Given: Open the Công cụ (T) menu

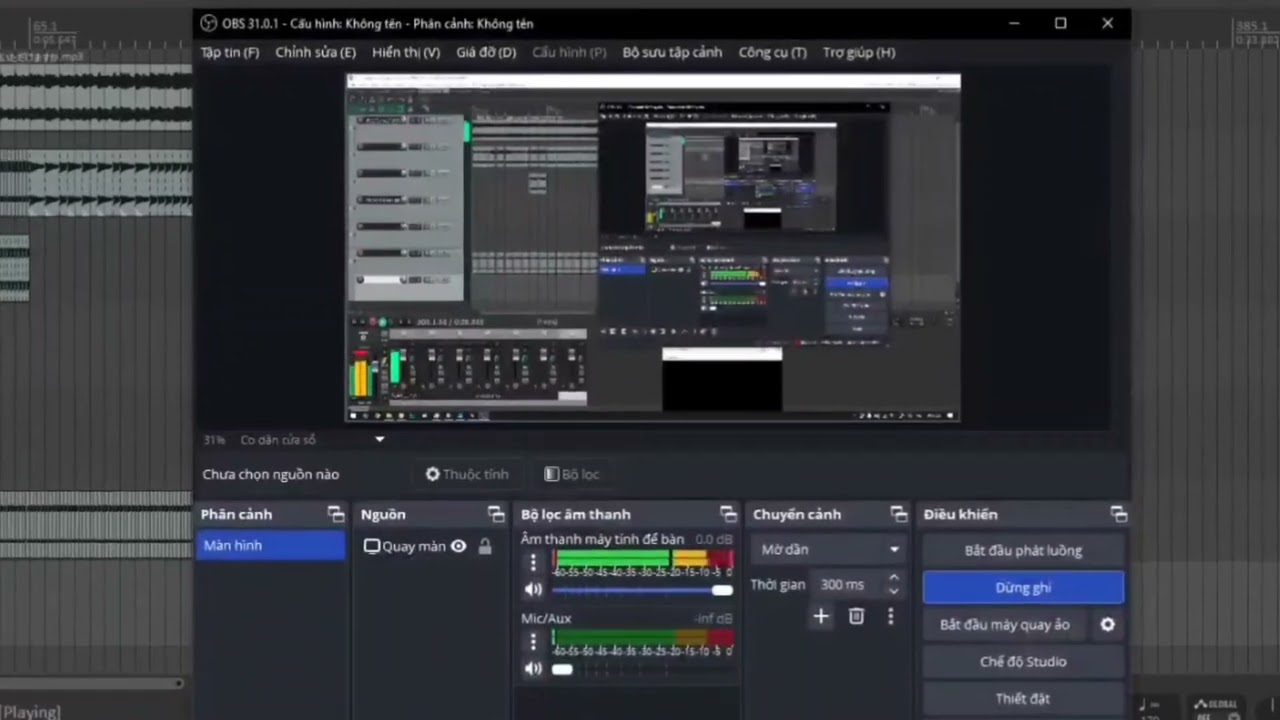Looking at the screenshot, I should pos(772,52).
